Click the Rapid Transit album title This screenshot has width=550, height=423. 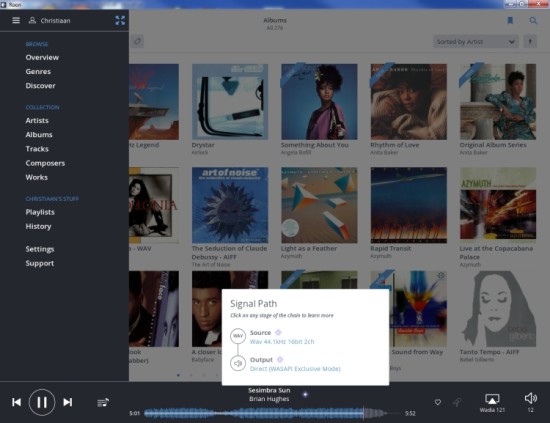click(390, 248)
